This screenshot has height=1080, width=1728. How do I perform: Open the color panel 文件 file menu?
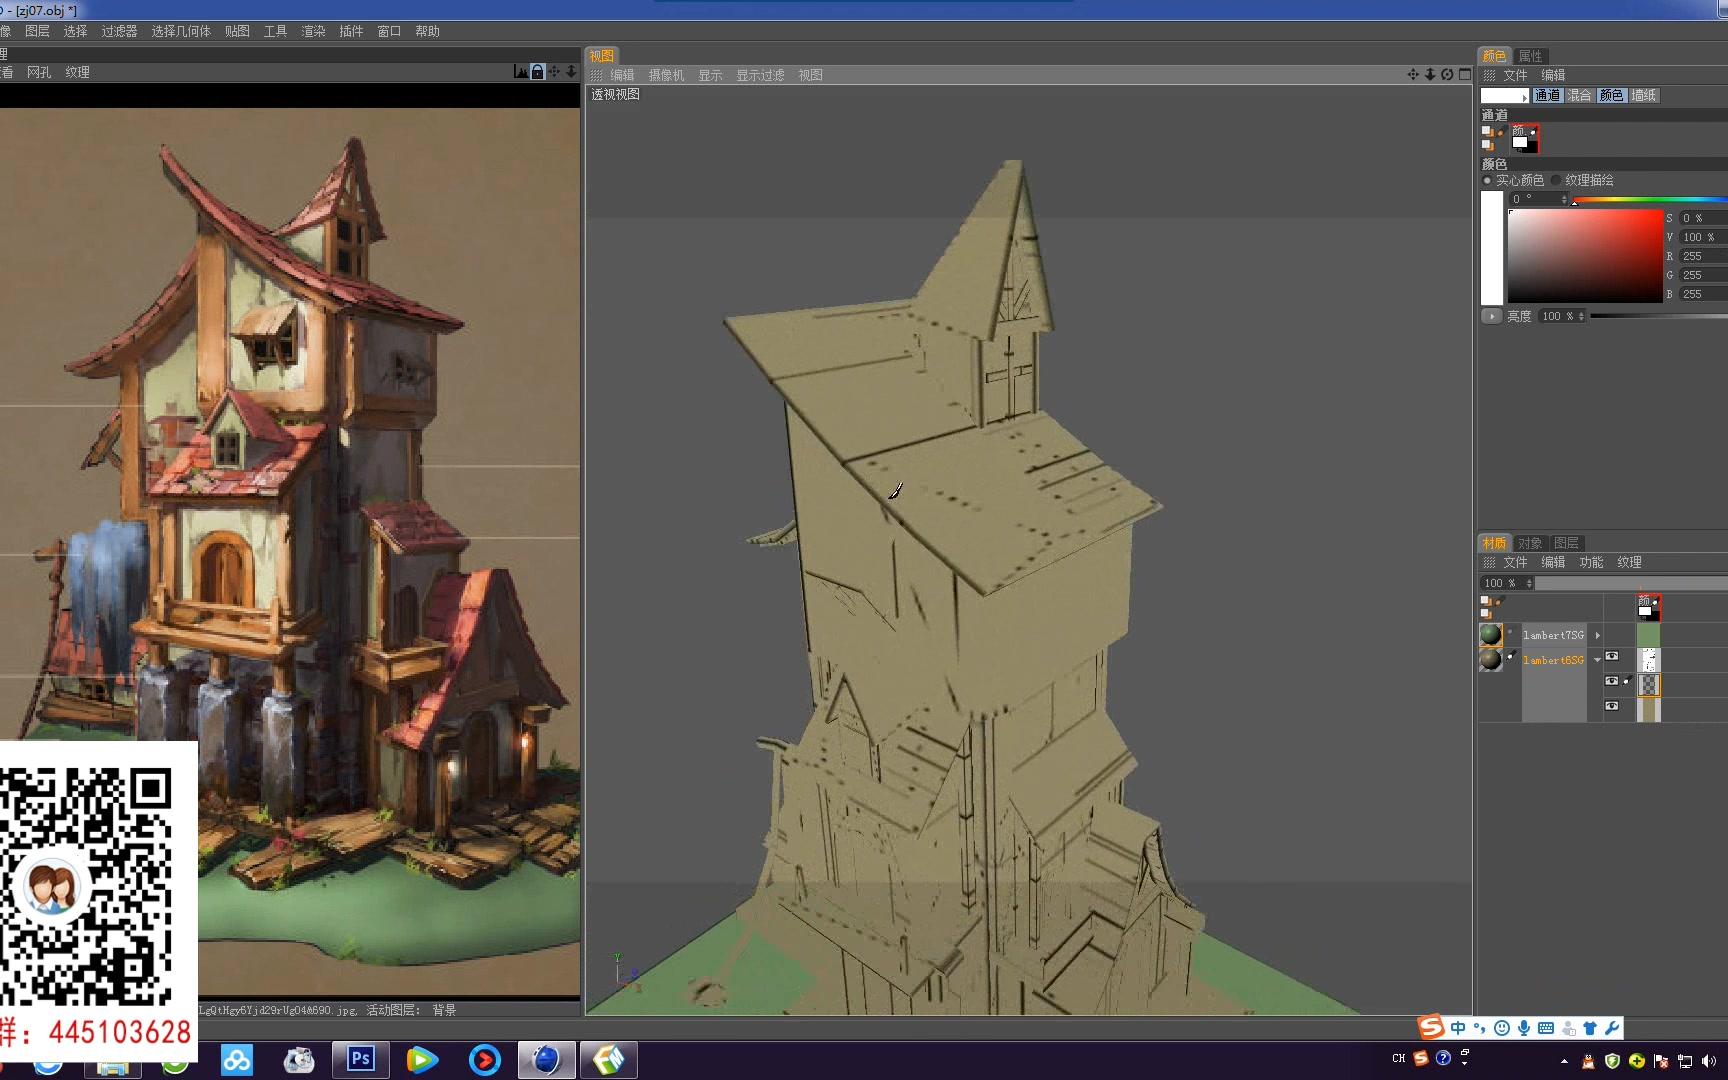(1515, 75)
